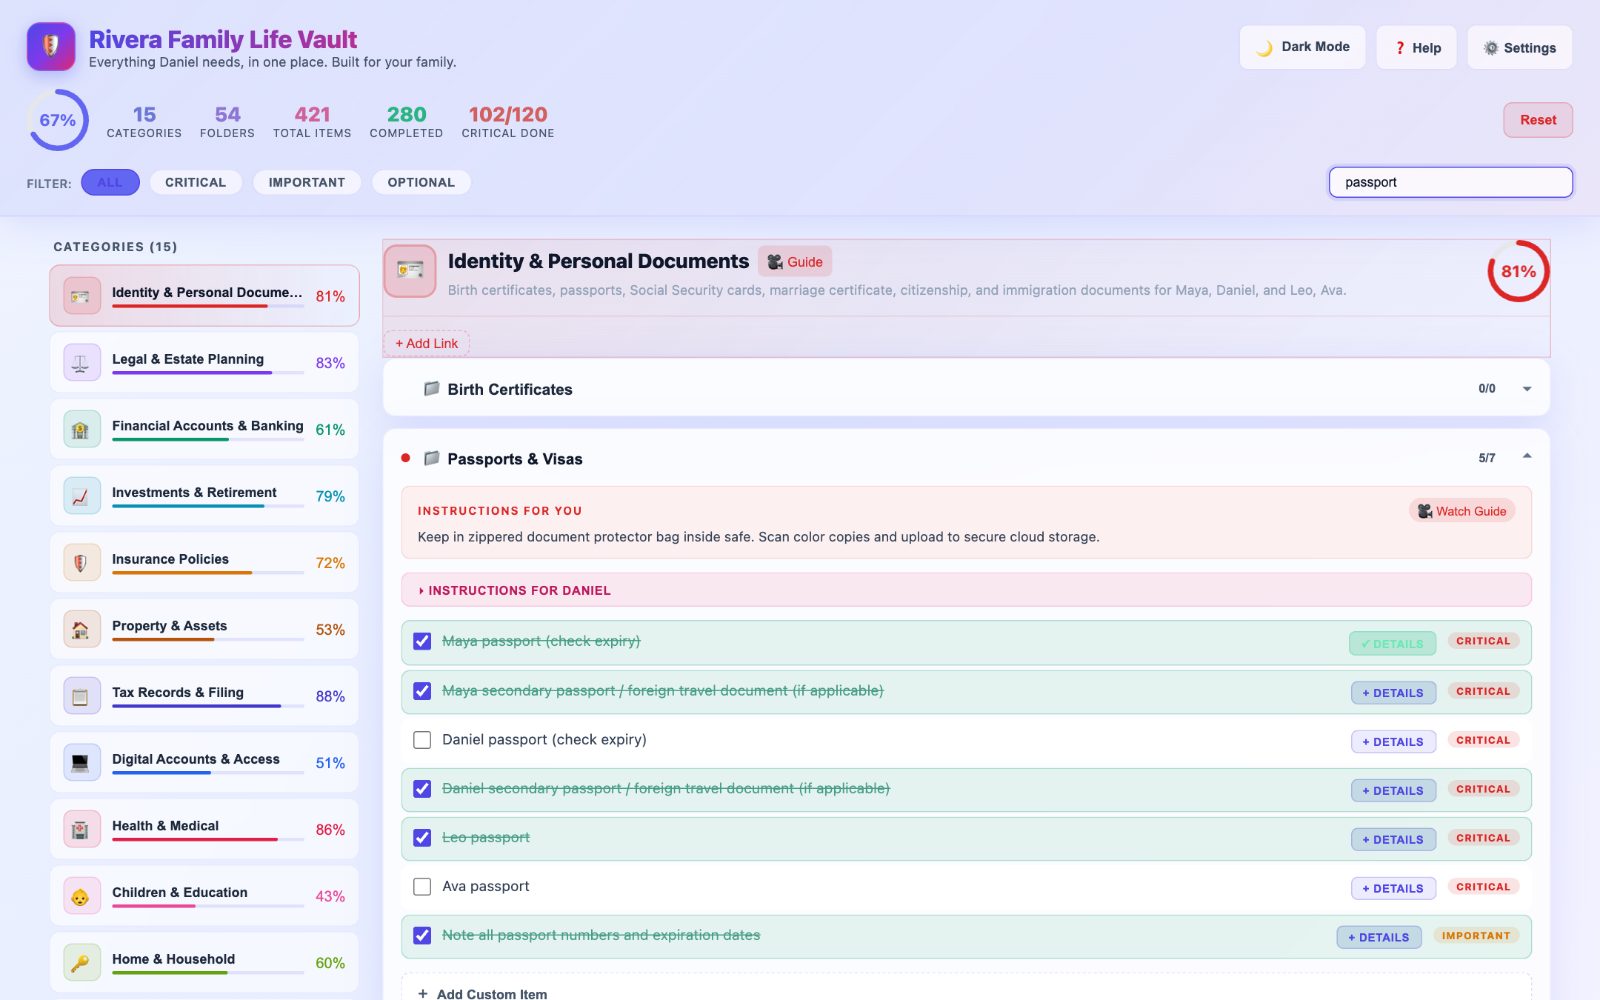Open details for Leo passport item

1393,840
